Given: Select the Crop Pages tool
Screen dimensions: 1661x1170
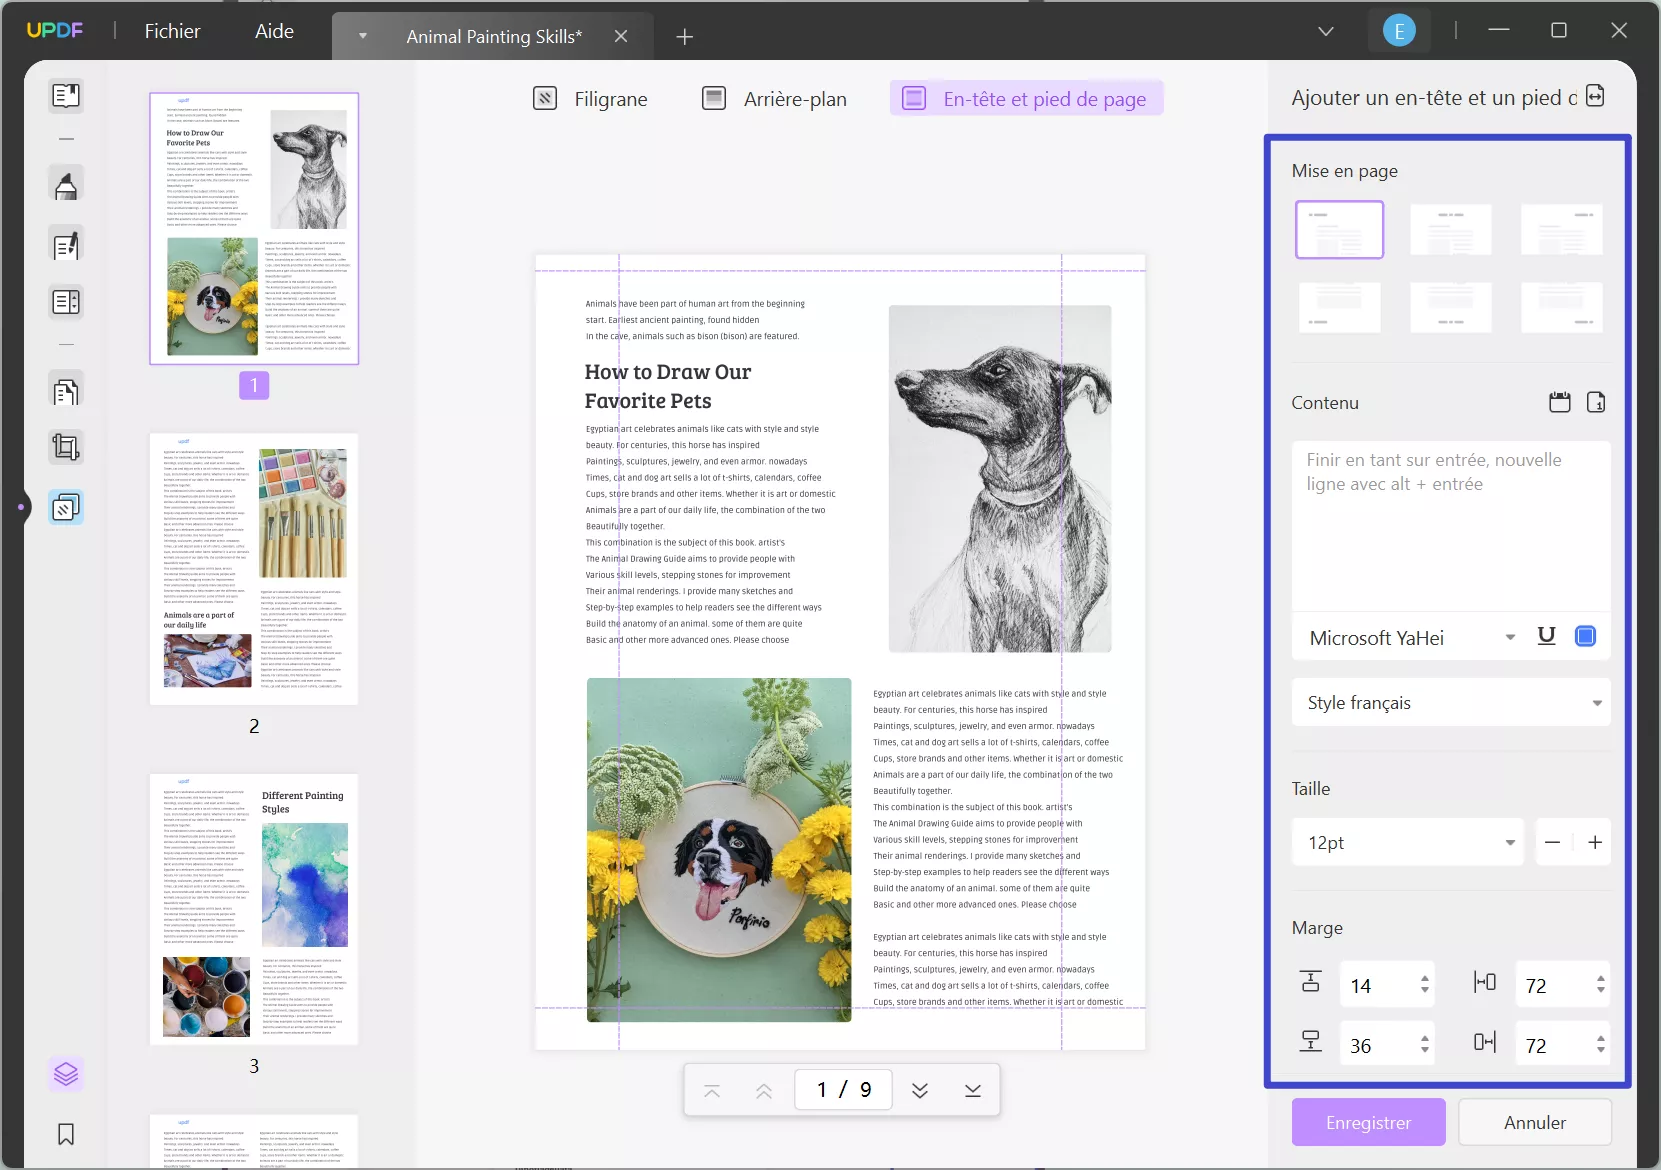Looking at the screenshot, I should pos(66,447).
